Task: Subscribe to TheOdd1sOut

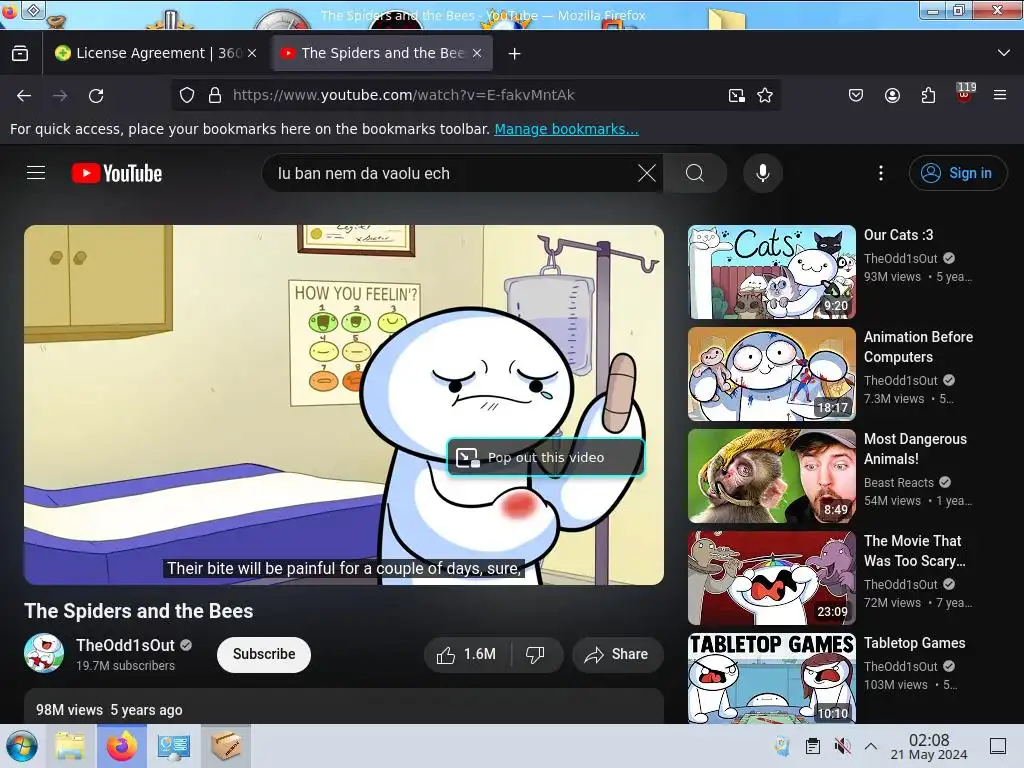Action: tap(264, 654)
